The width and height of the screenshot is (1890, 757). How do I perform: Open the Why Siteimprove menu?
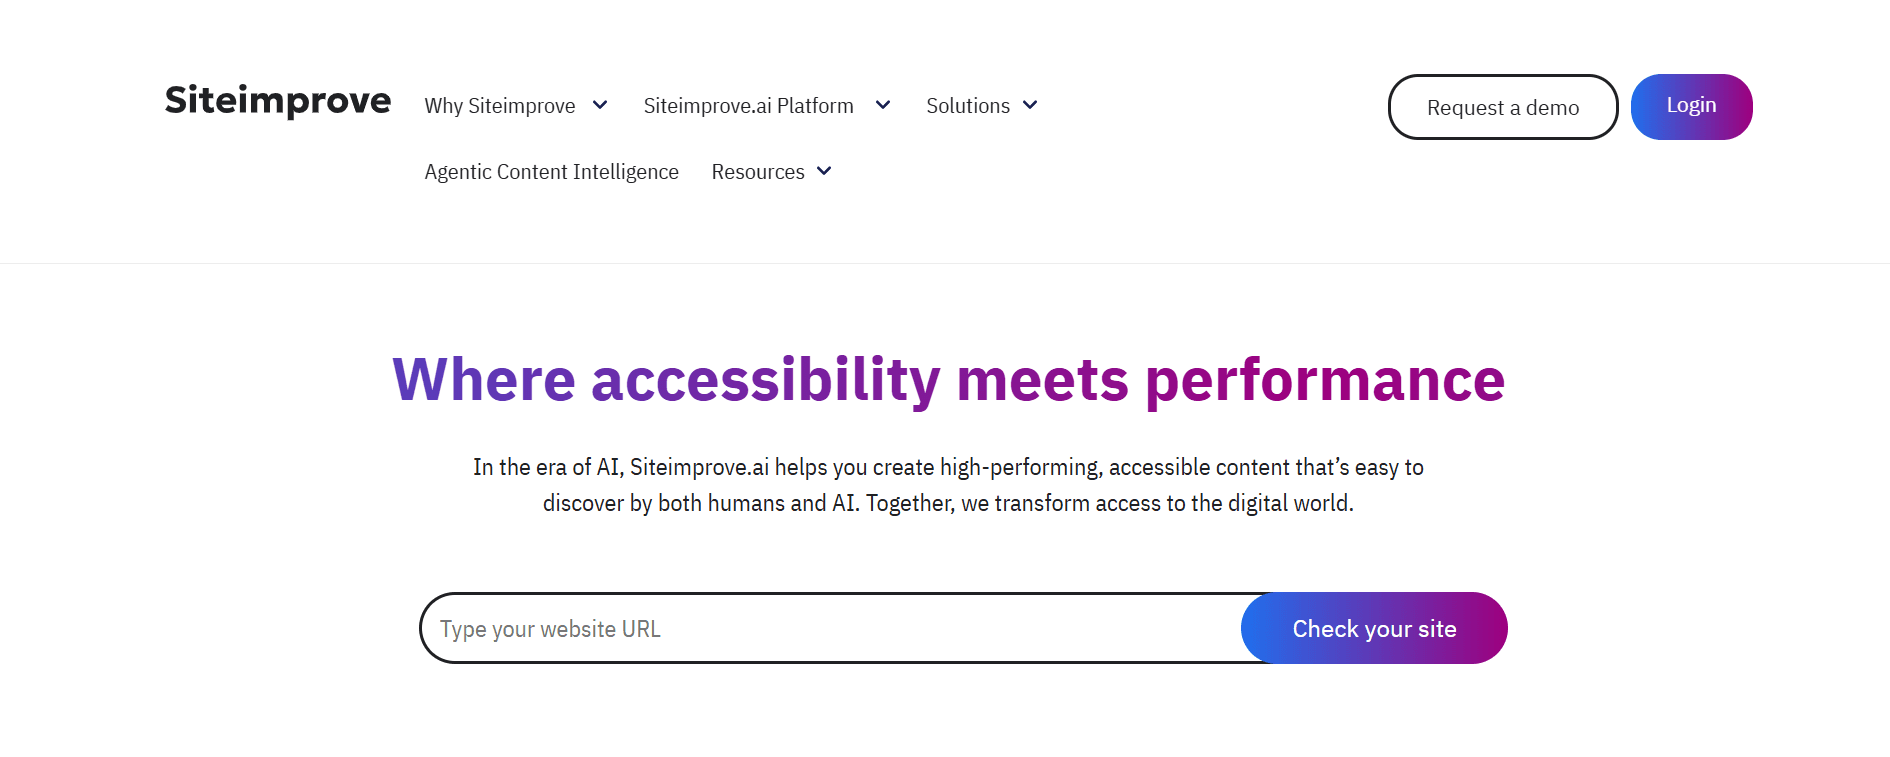[x=500, y=105]
